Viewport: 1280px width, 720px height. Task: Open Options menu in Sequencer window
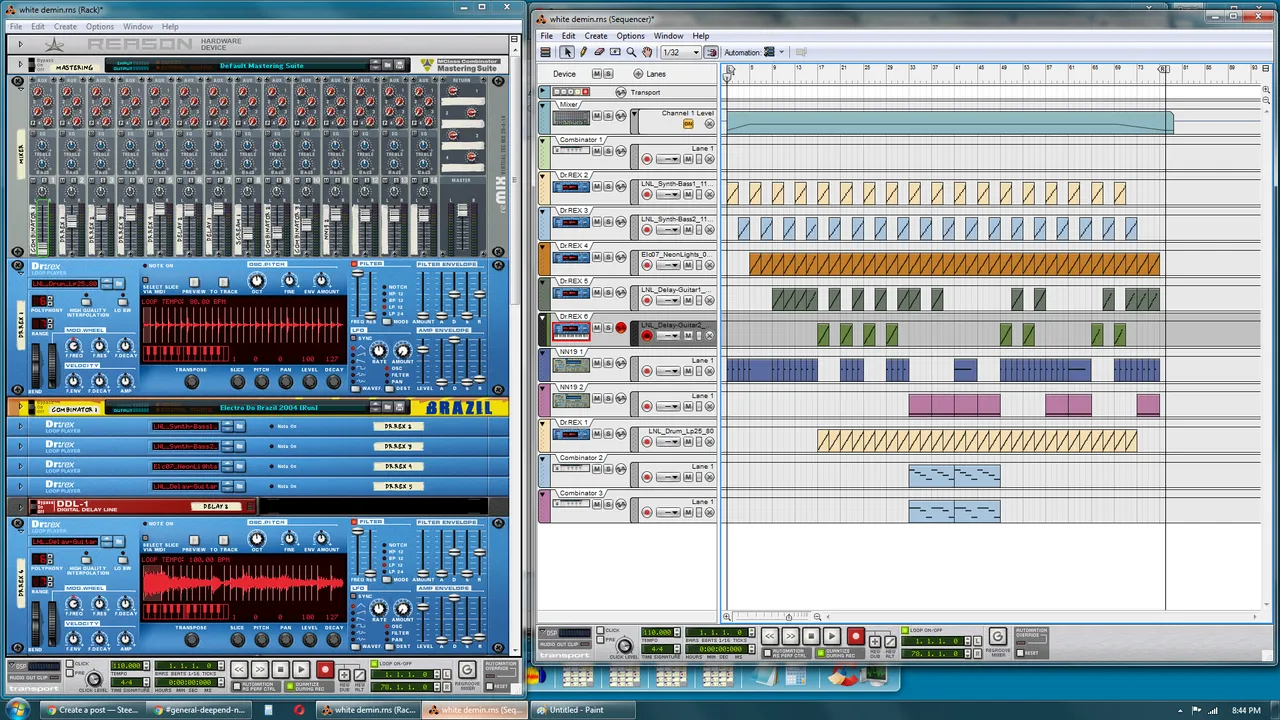630,36
